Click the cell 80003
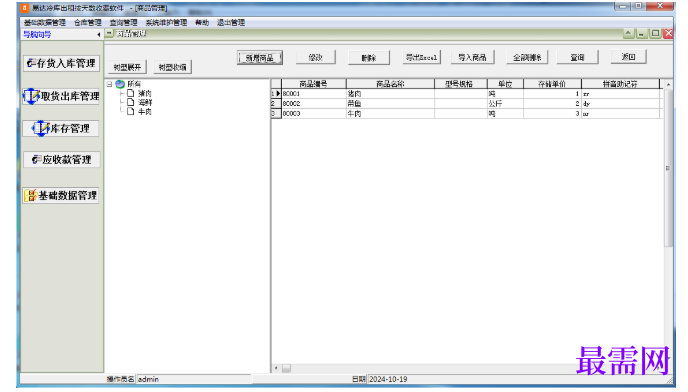 click(314, 113)
